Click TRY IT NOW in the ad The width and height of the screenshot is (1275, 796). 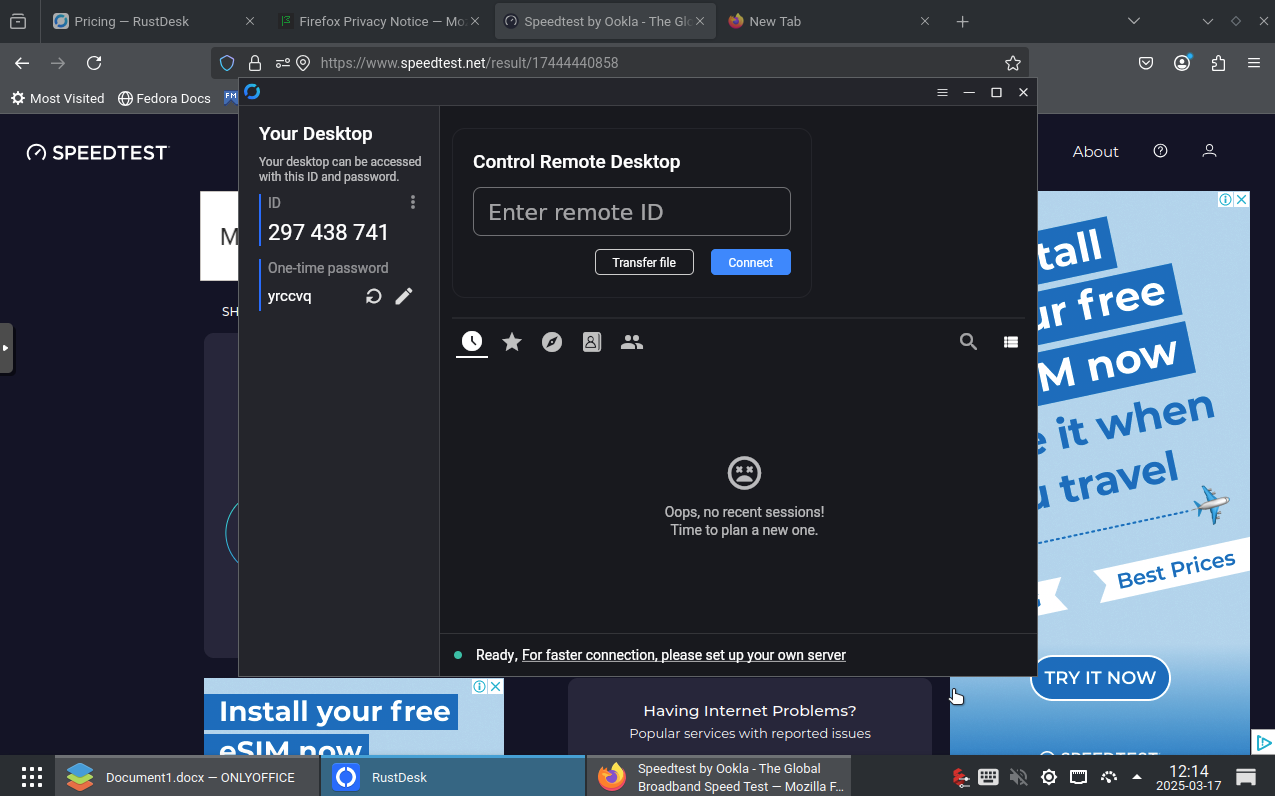pyautogui.click(x=1100, y=678)
